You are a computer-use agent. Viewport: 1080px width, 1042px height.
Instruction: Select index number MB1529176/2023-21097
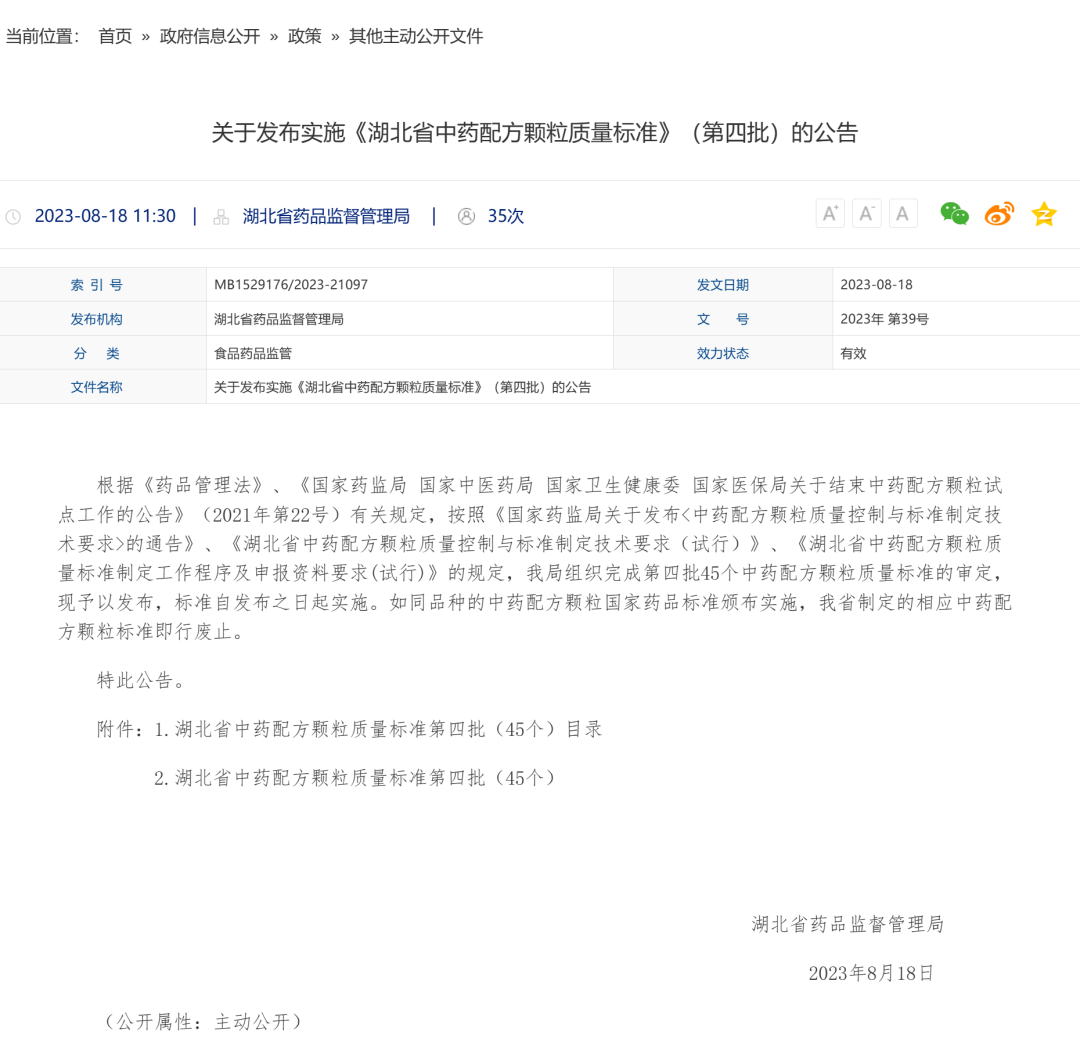pos(291,284)
